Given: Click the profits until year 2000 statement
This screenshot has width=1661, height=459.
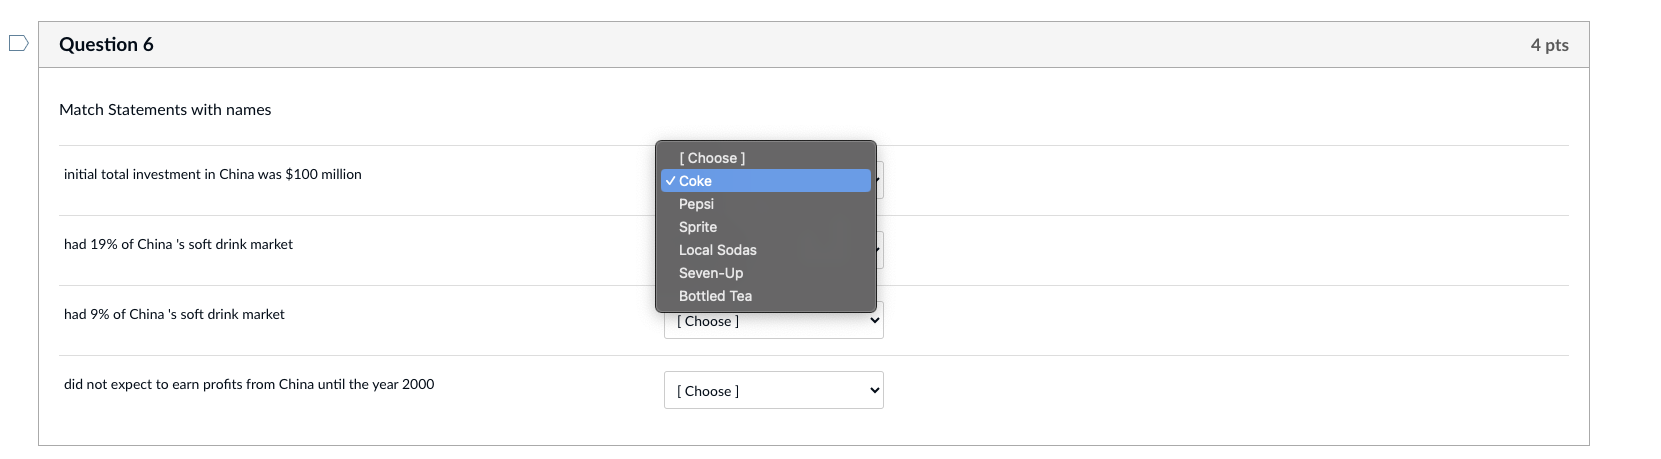Looking at the screenshot, I should pos(249,384).
